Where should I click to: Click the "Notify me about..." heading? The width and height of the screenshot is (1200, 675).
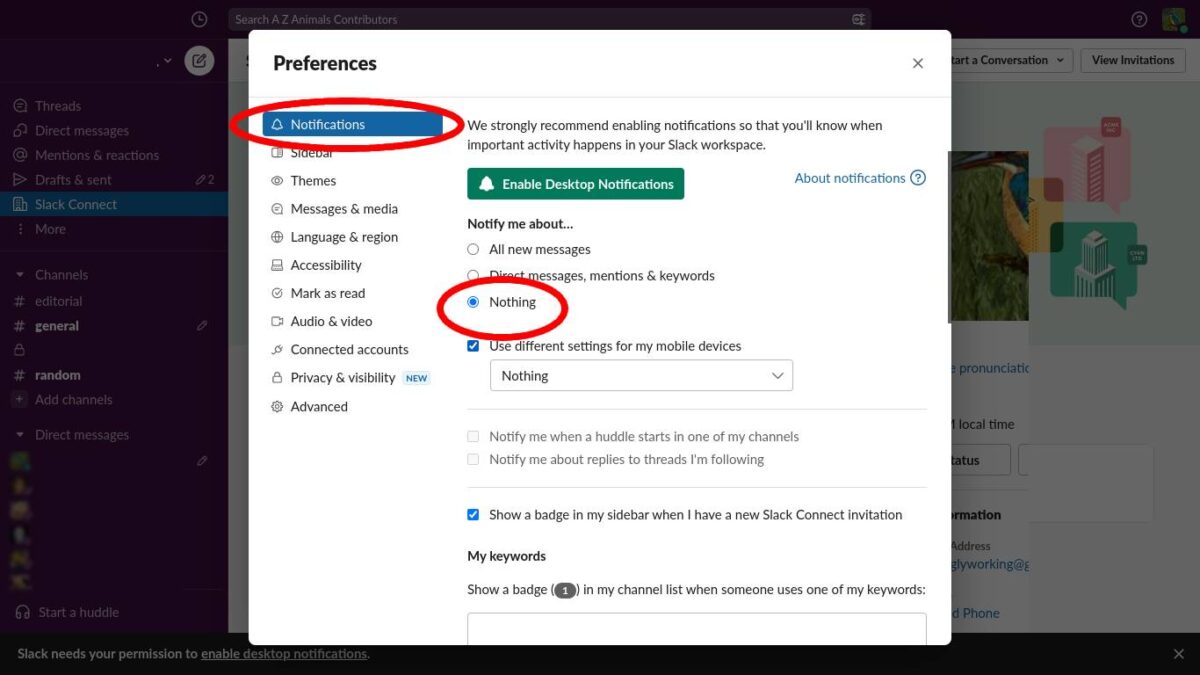point(520,224)
